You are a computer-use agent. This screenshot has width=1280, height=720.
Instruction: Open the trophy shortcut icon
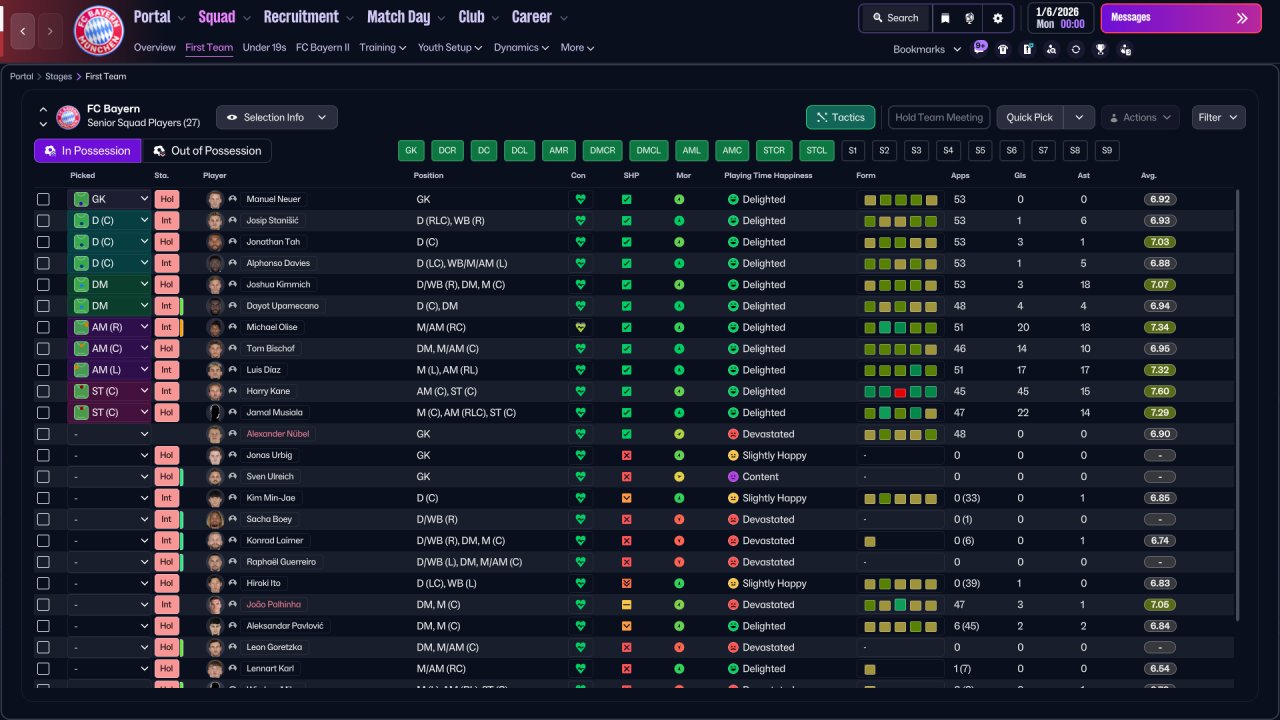click(x=1100, y=49)
